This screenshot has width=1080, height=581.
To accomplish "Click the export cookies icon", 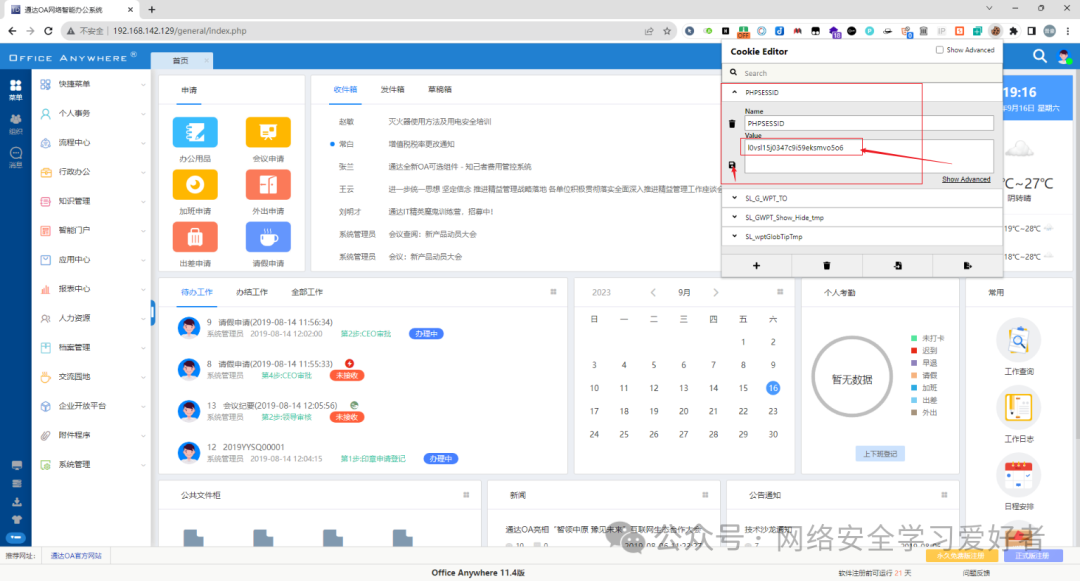I will [968, 266].
